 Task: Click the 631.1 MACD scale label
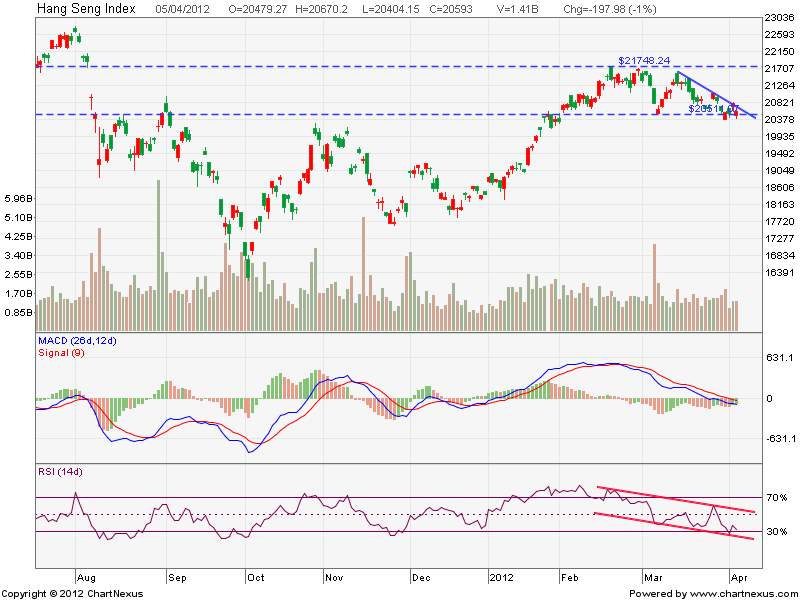click(x=777, y=357)
